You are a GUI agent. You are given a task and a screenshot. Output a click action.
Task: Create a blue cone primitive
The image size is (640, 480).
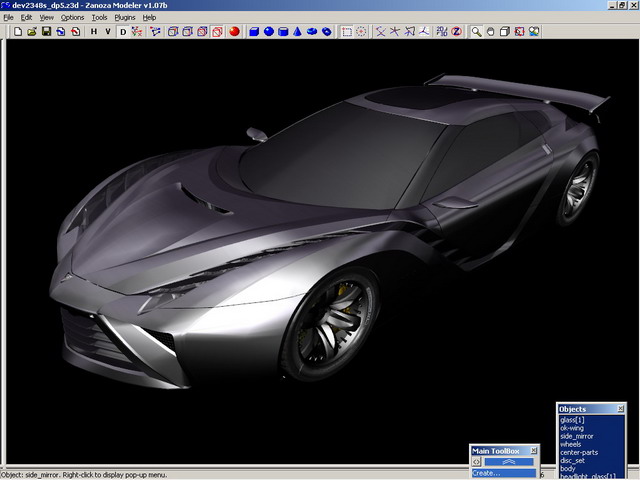(298, 32)
